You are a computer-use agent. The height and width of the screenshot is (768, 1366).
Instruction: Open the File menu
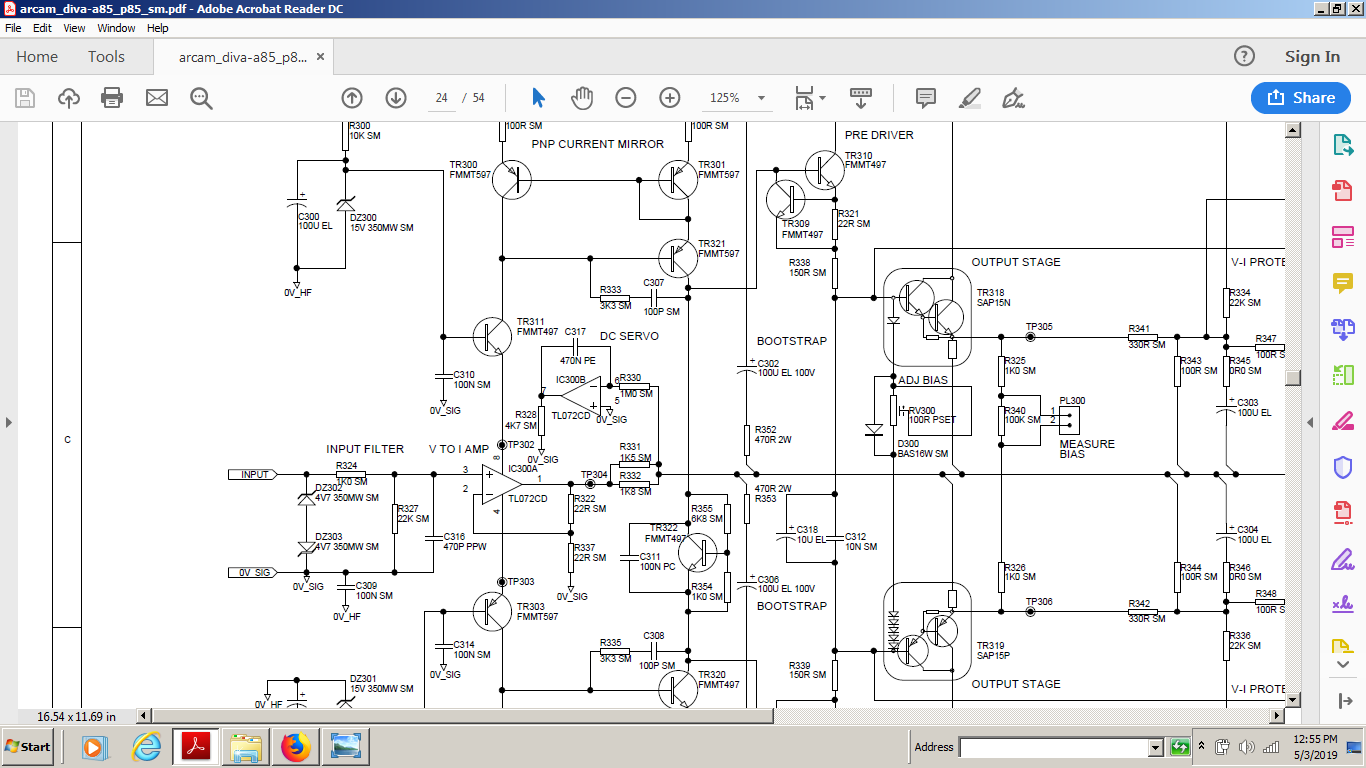[x=13, y=28]
